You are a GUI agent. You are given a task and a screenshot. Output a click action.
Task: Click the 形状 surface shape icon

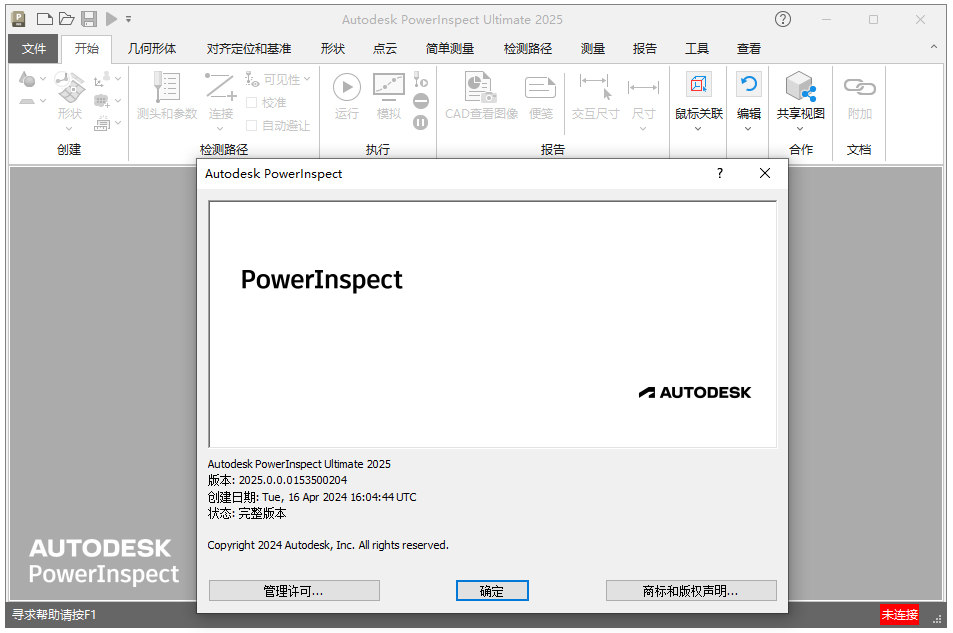[x=69, y=88]
